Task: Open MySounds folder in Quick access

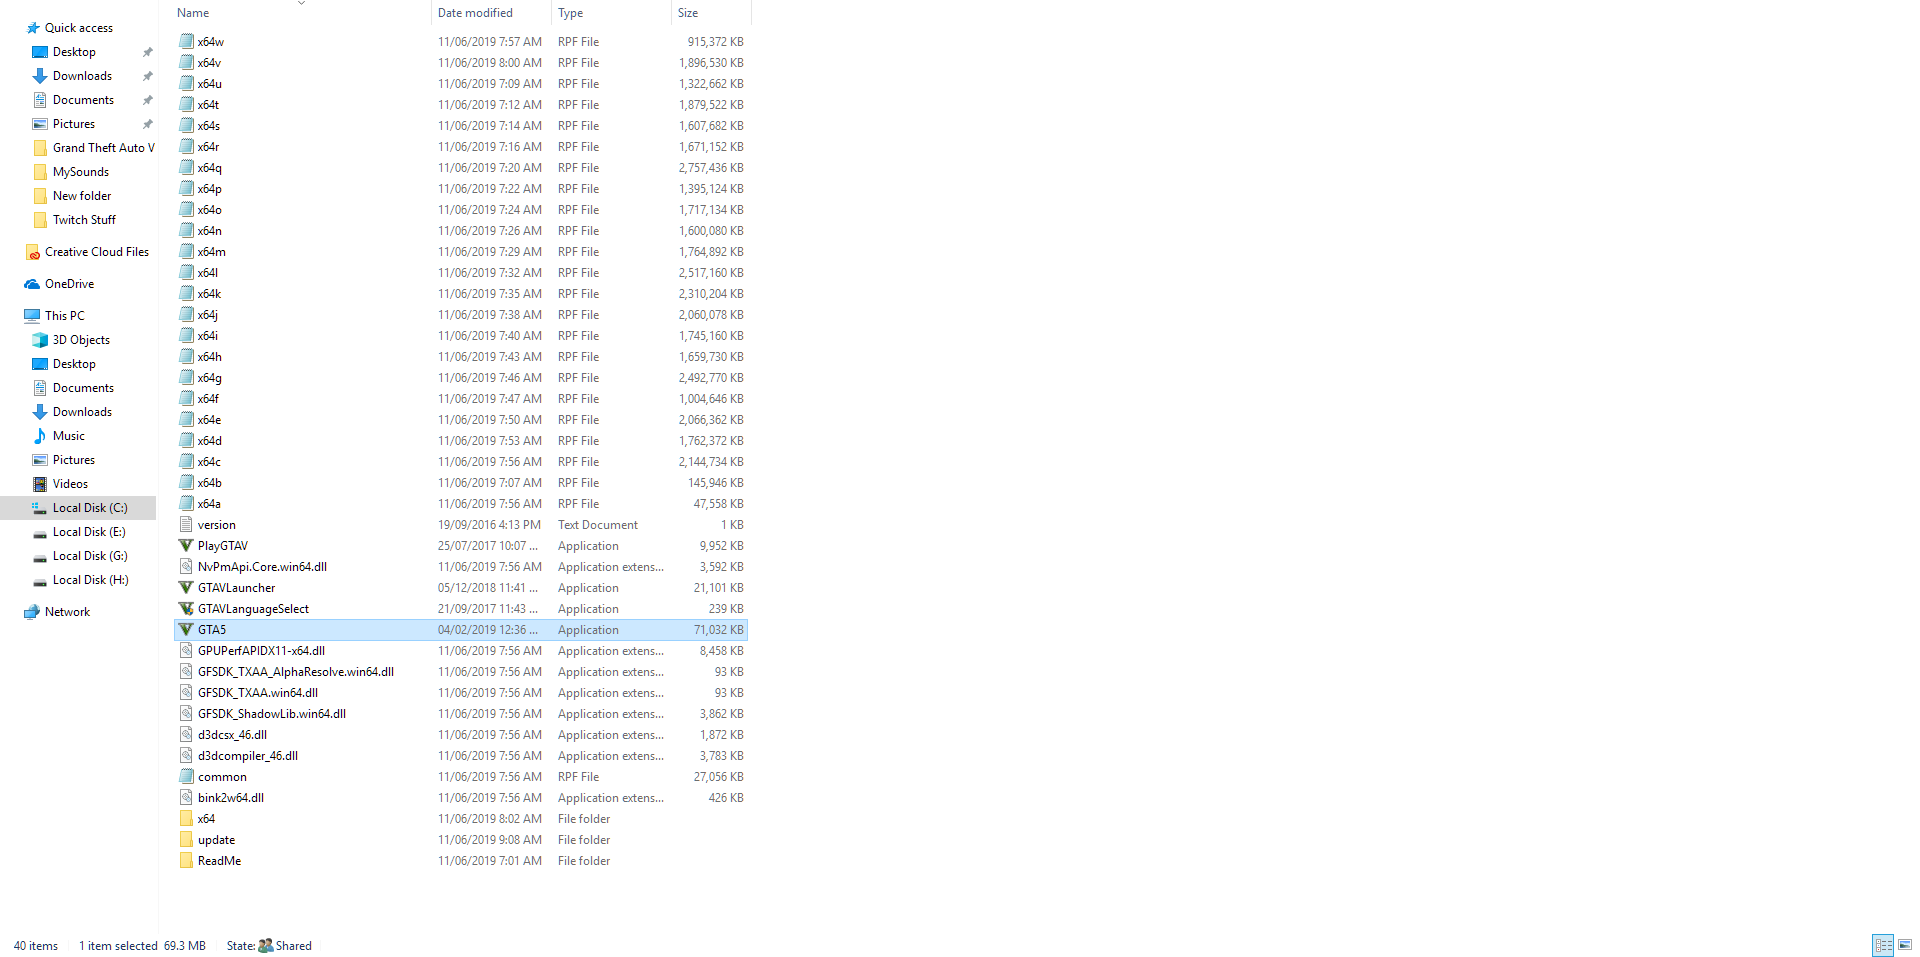Action: pyautogui.click(x=81, y=172)
